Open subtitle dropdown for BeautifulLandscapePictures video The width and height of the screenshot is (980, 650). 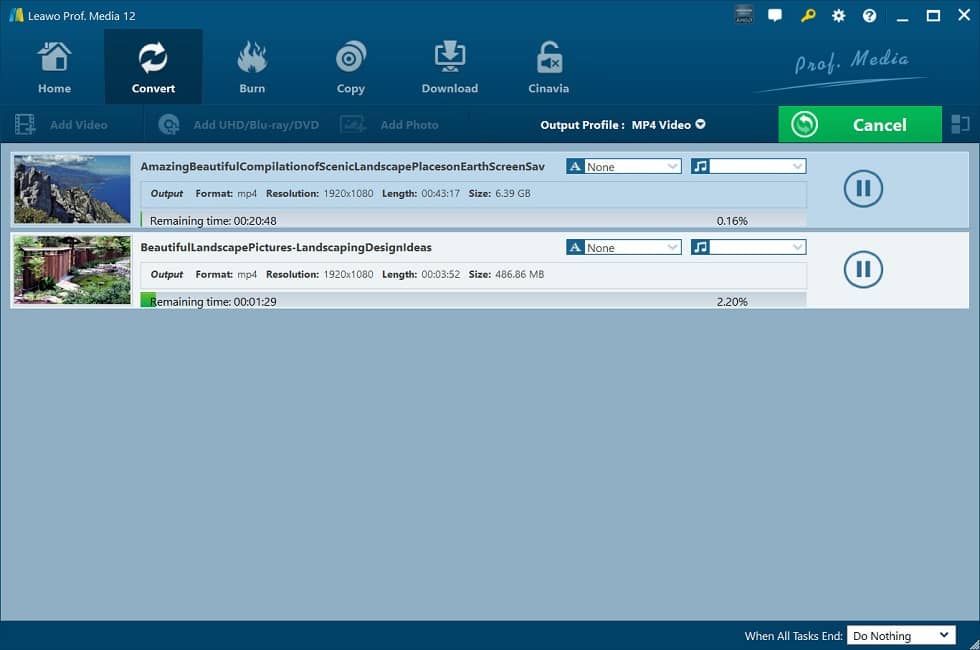click(x=632, y=248)
